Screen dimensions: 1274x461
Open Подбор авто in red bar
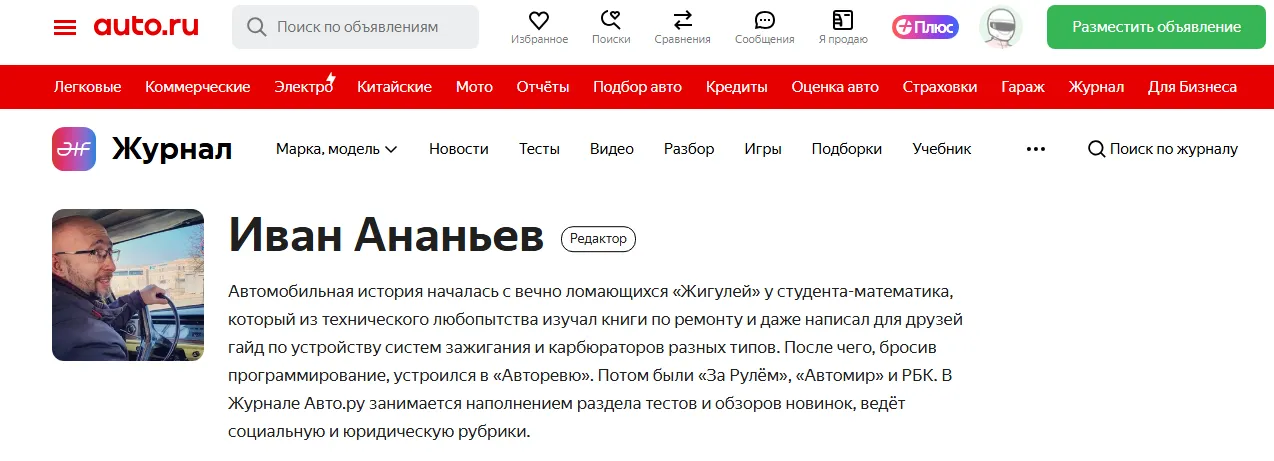coord(638,87)
